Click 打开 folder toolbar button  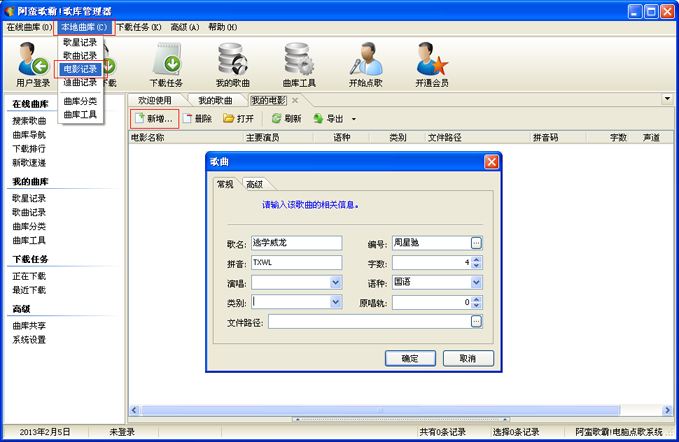(x=238, y=119)
